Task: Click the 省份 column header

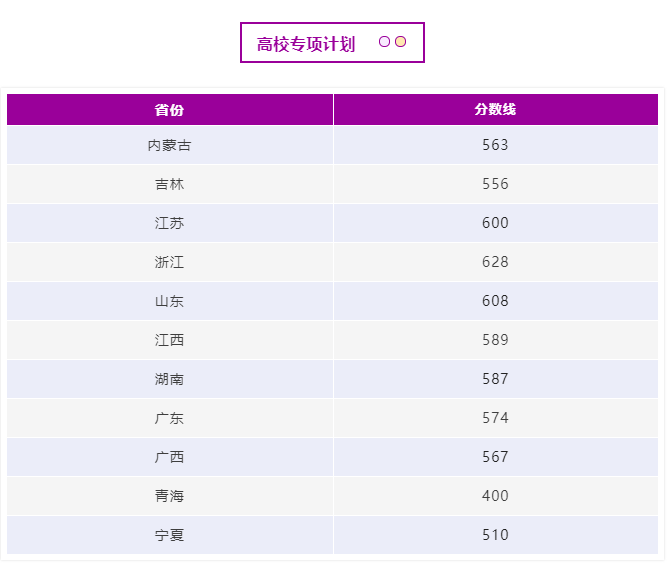Action: click(169, 110)
